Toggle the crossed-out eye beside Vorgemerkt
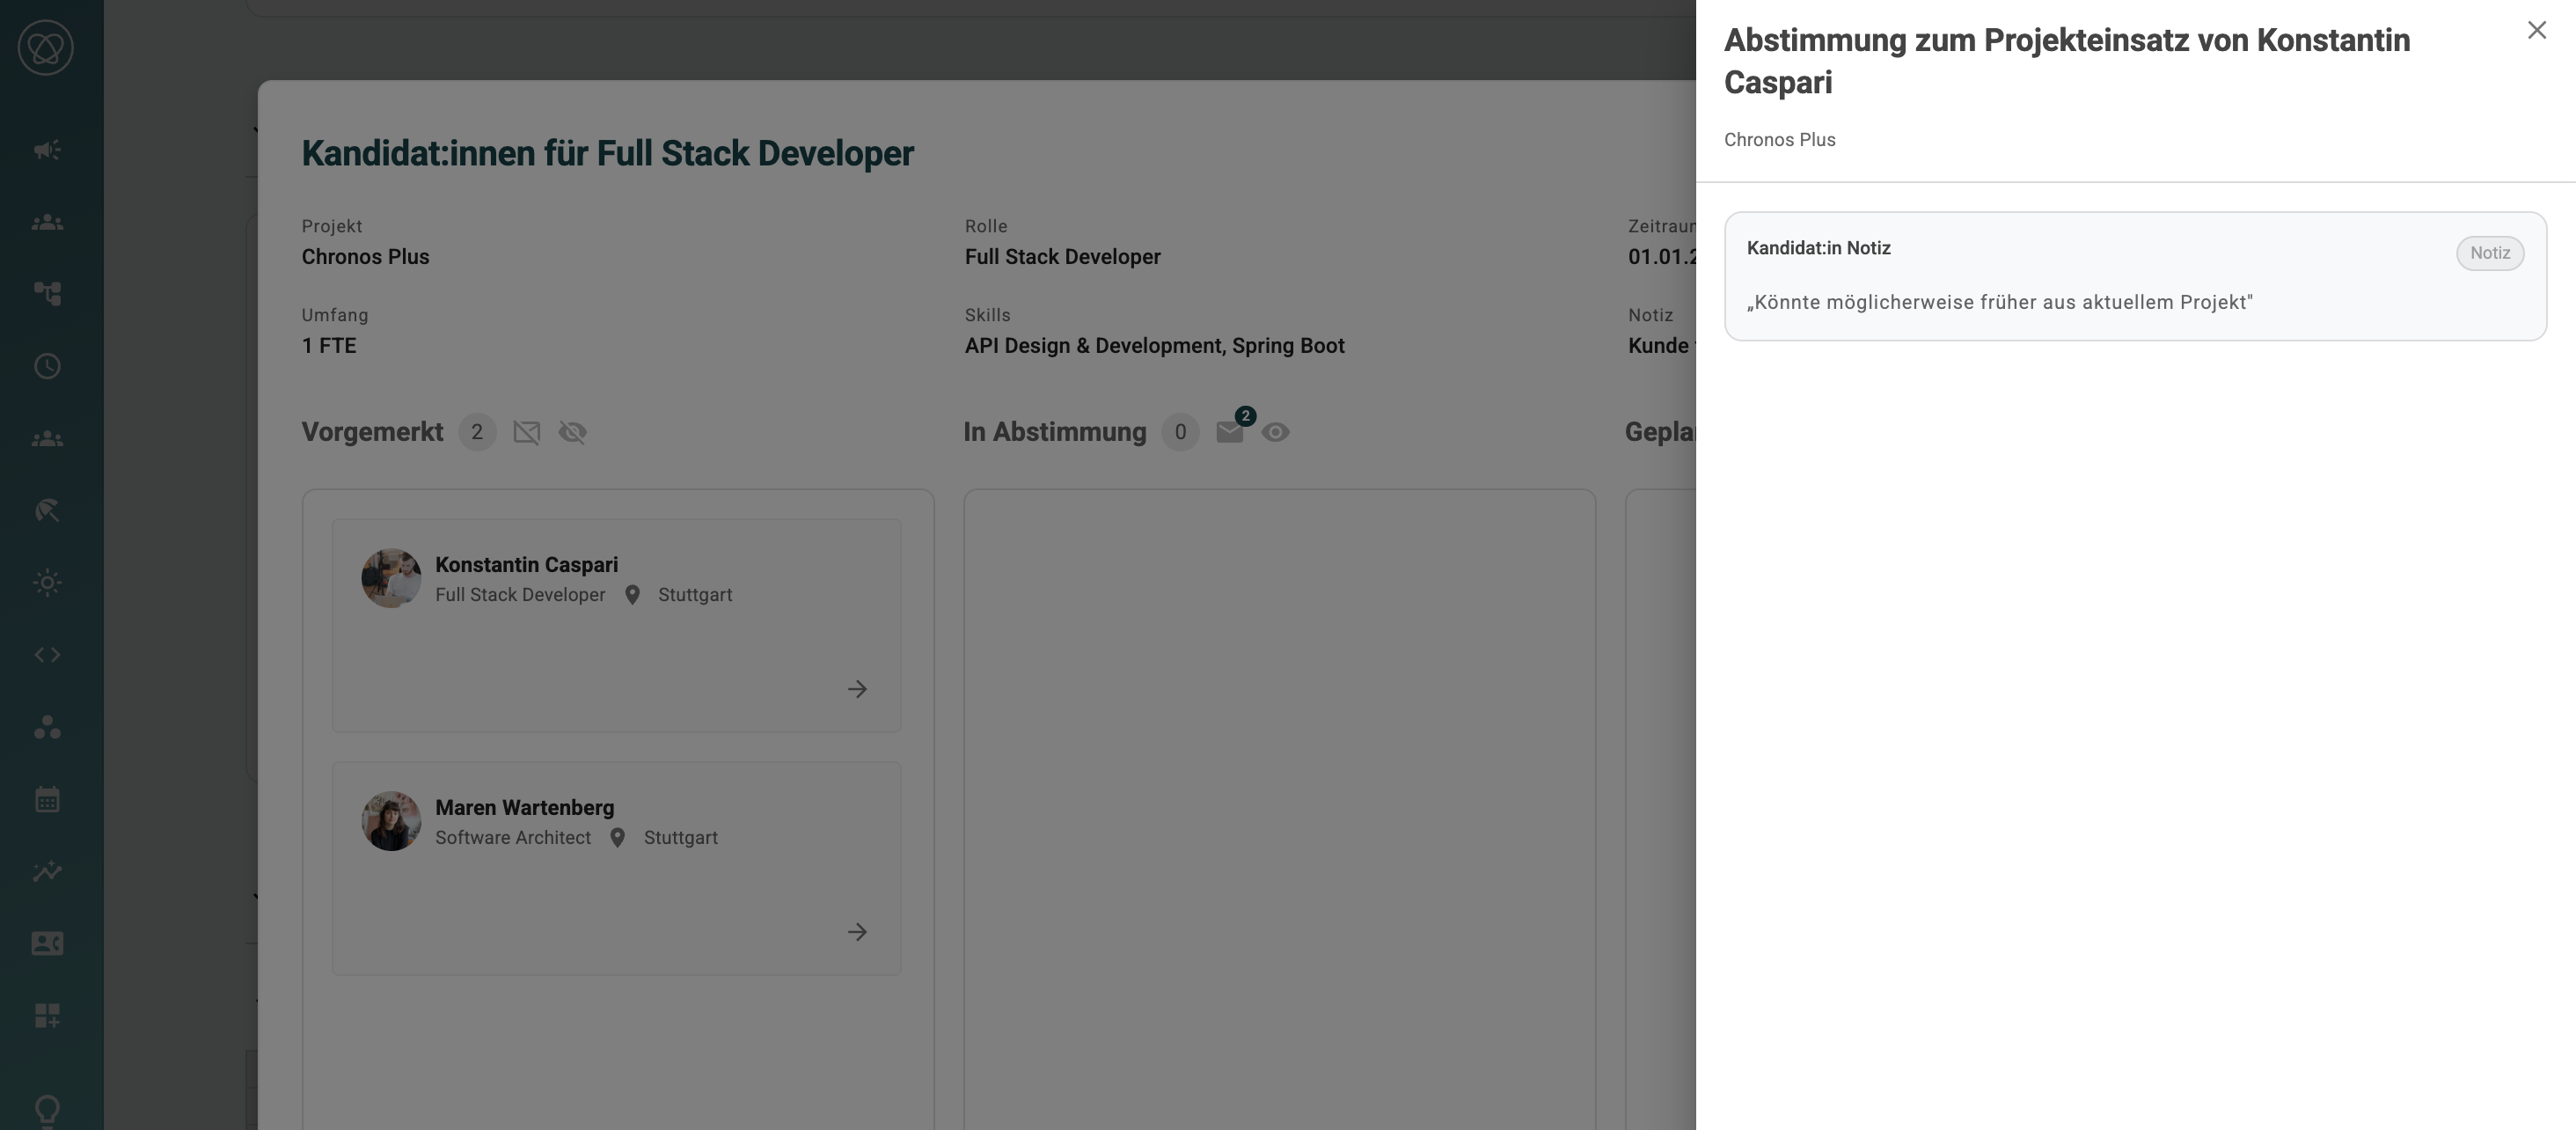This screenshot has width=2576, height=1130. [573, 432]
